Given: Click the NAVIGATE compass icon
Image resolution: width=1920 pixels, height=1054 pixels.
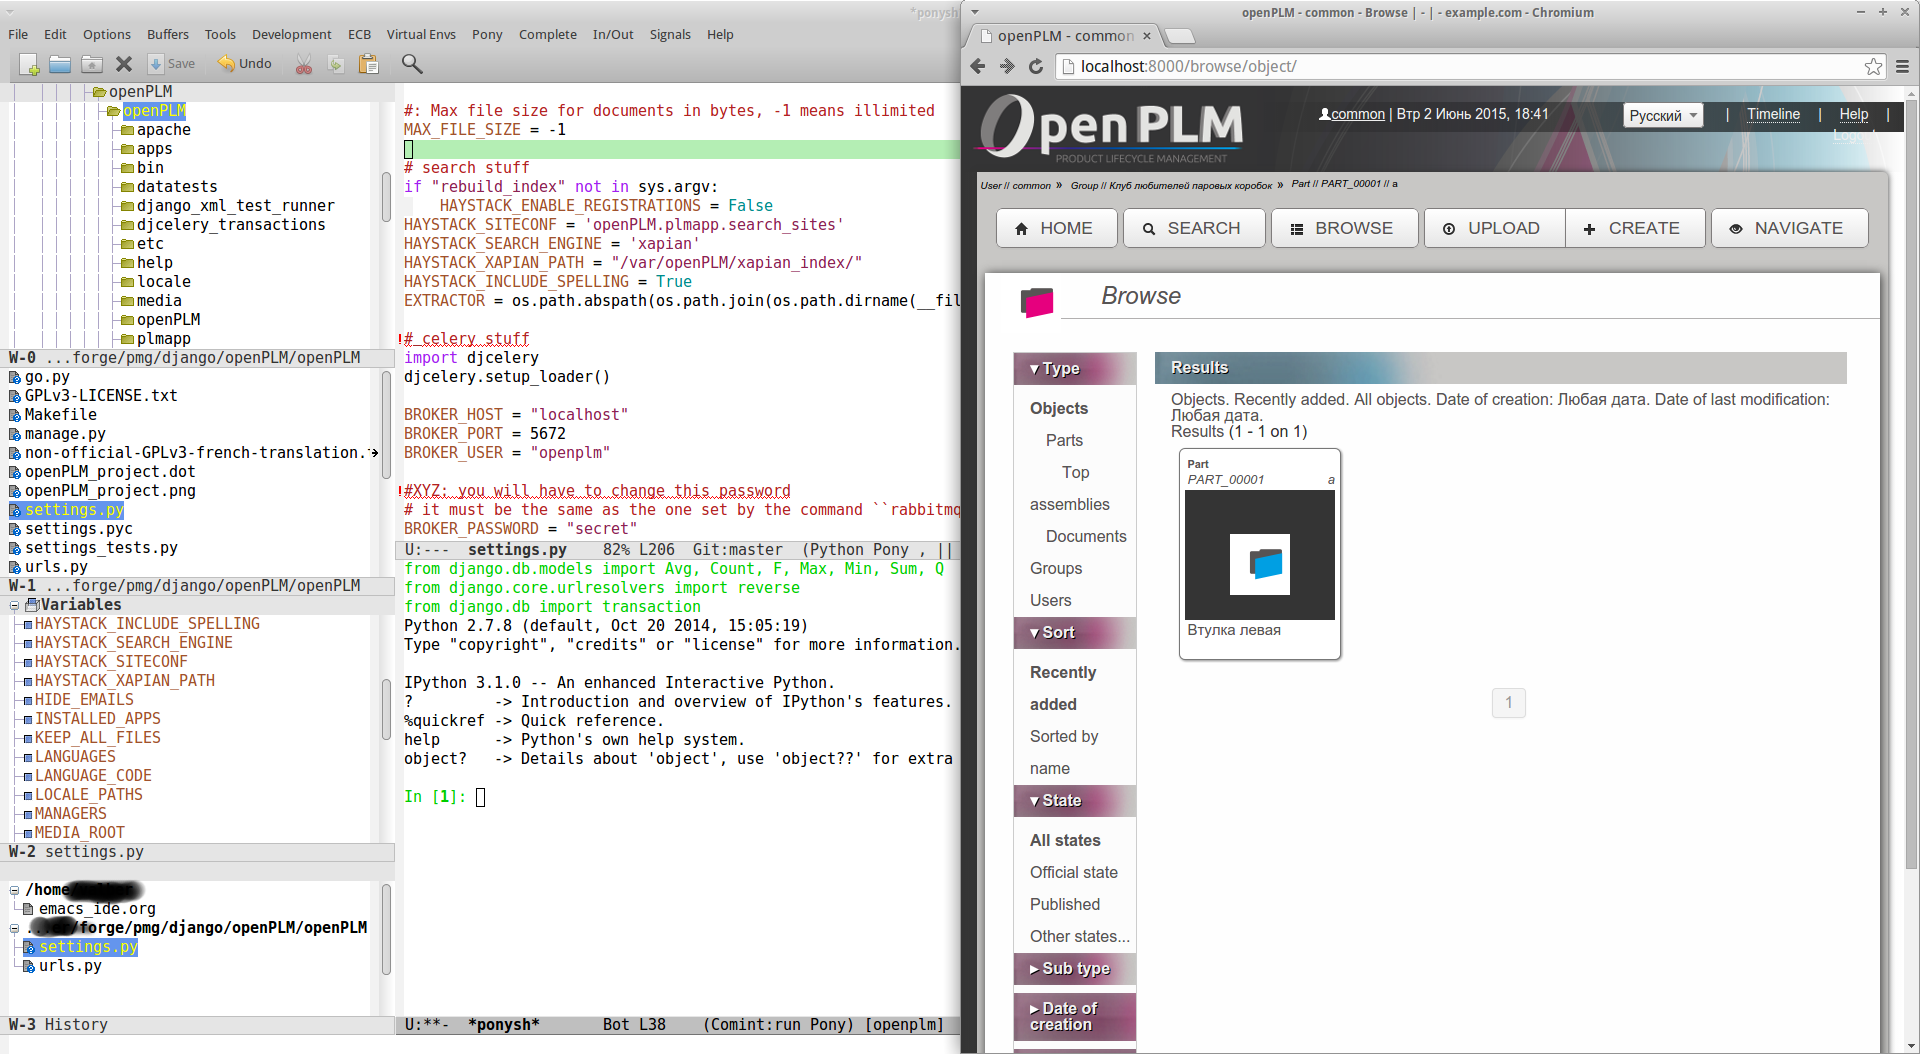Looking at the screenshot, I should (1736, 228).
